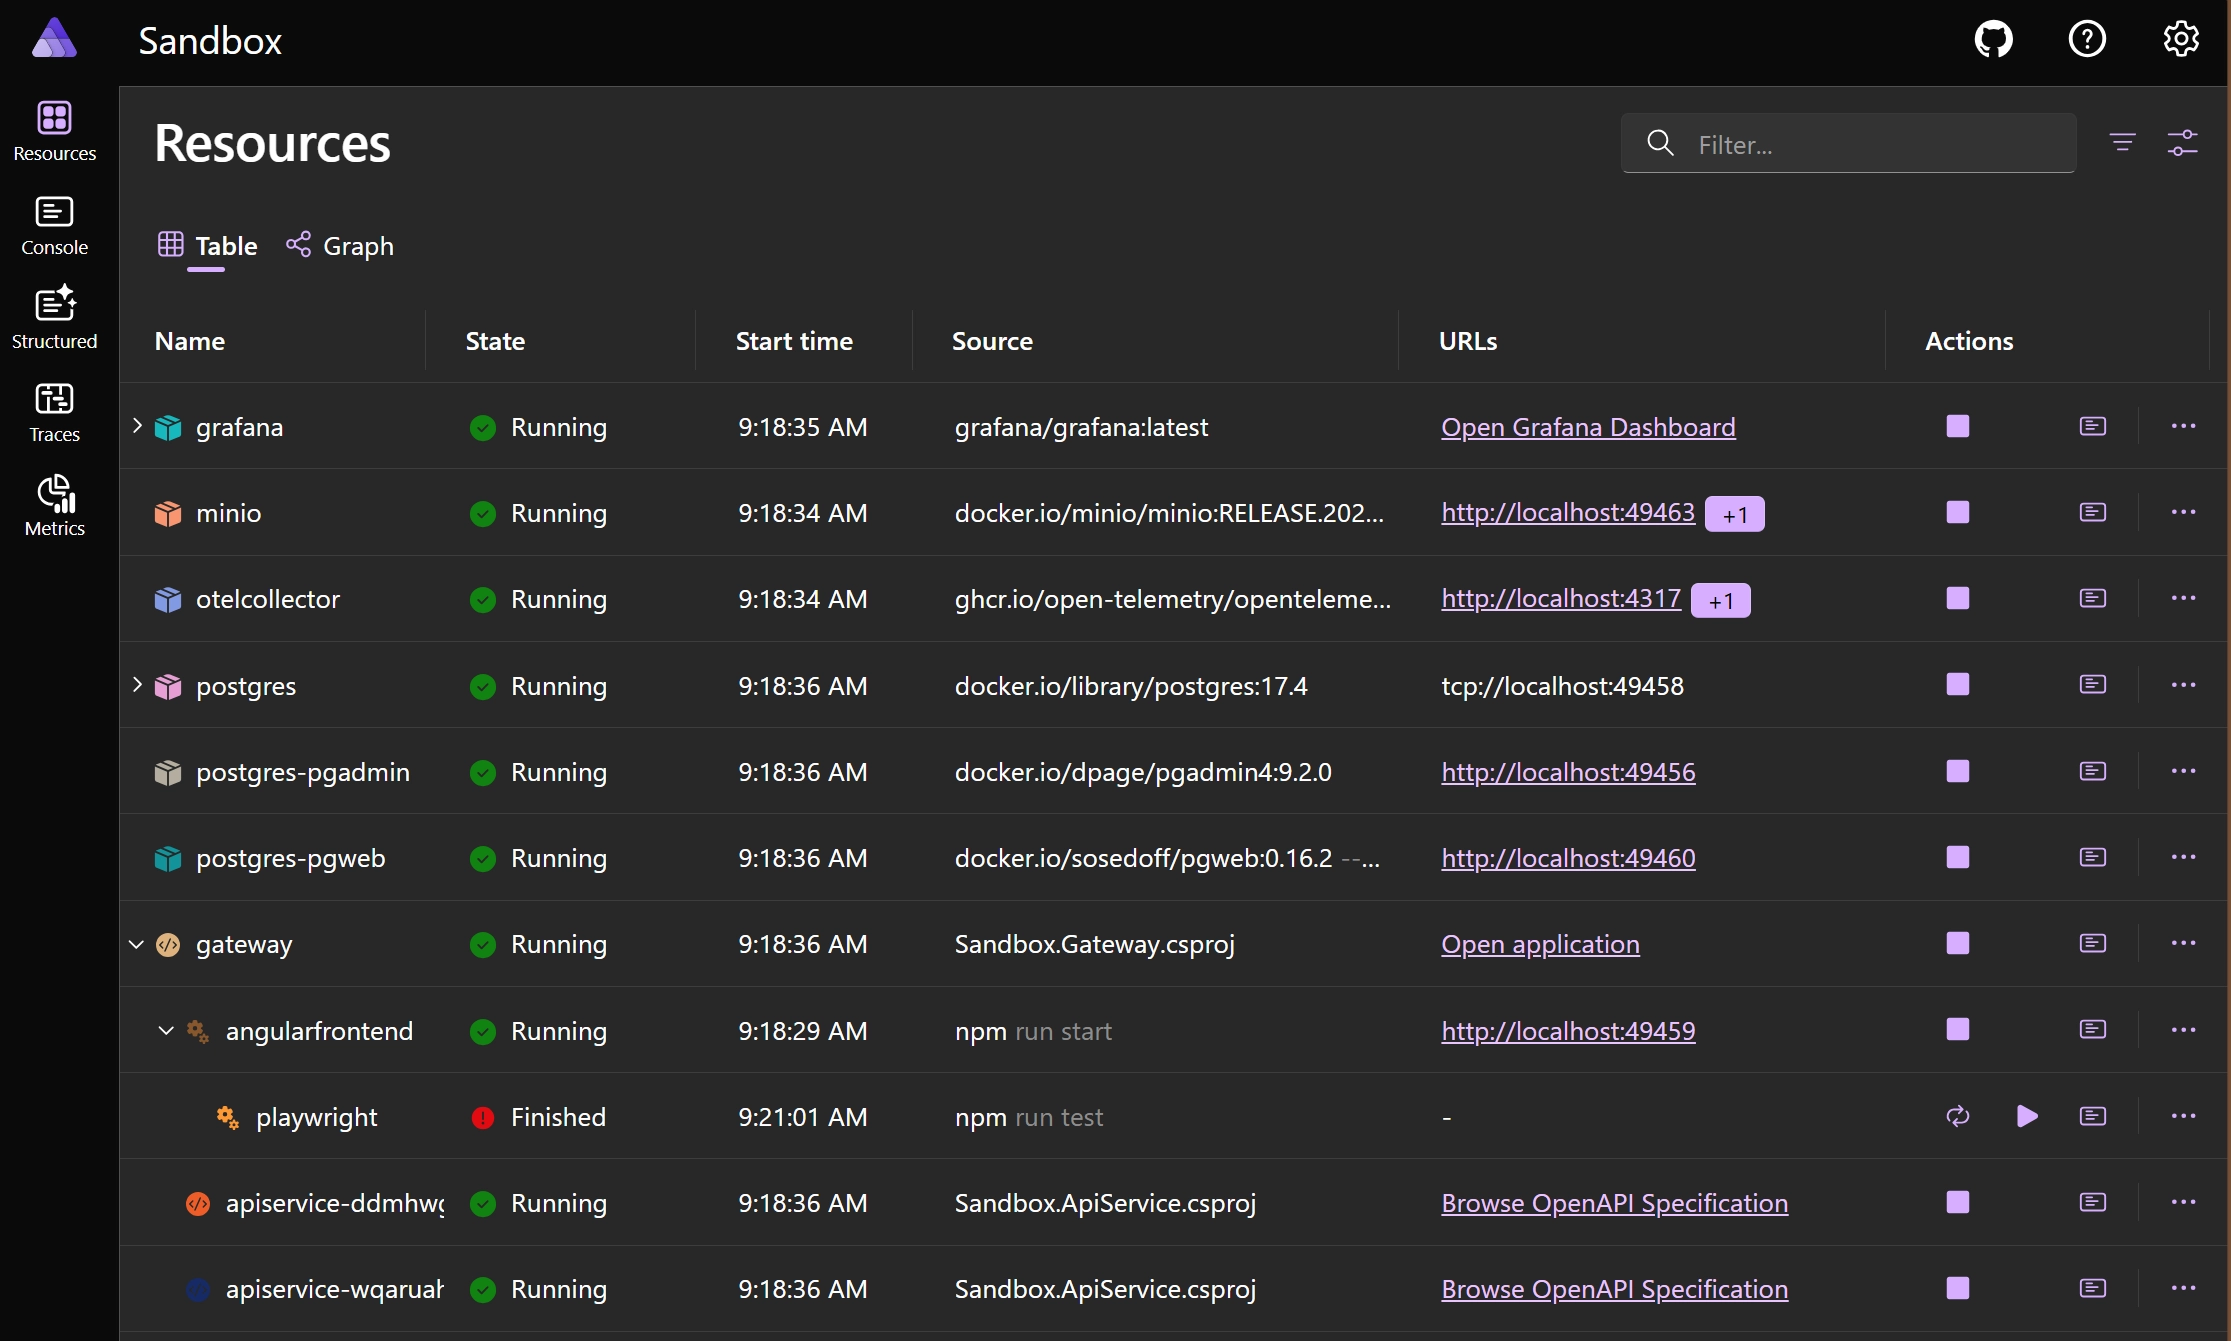Open more actions menu for postgres-pgweb
This screenshot has width=2231, height=1341.
[2183, 857]
